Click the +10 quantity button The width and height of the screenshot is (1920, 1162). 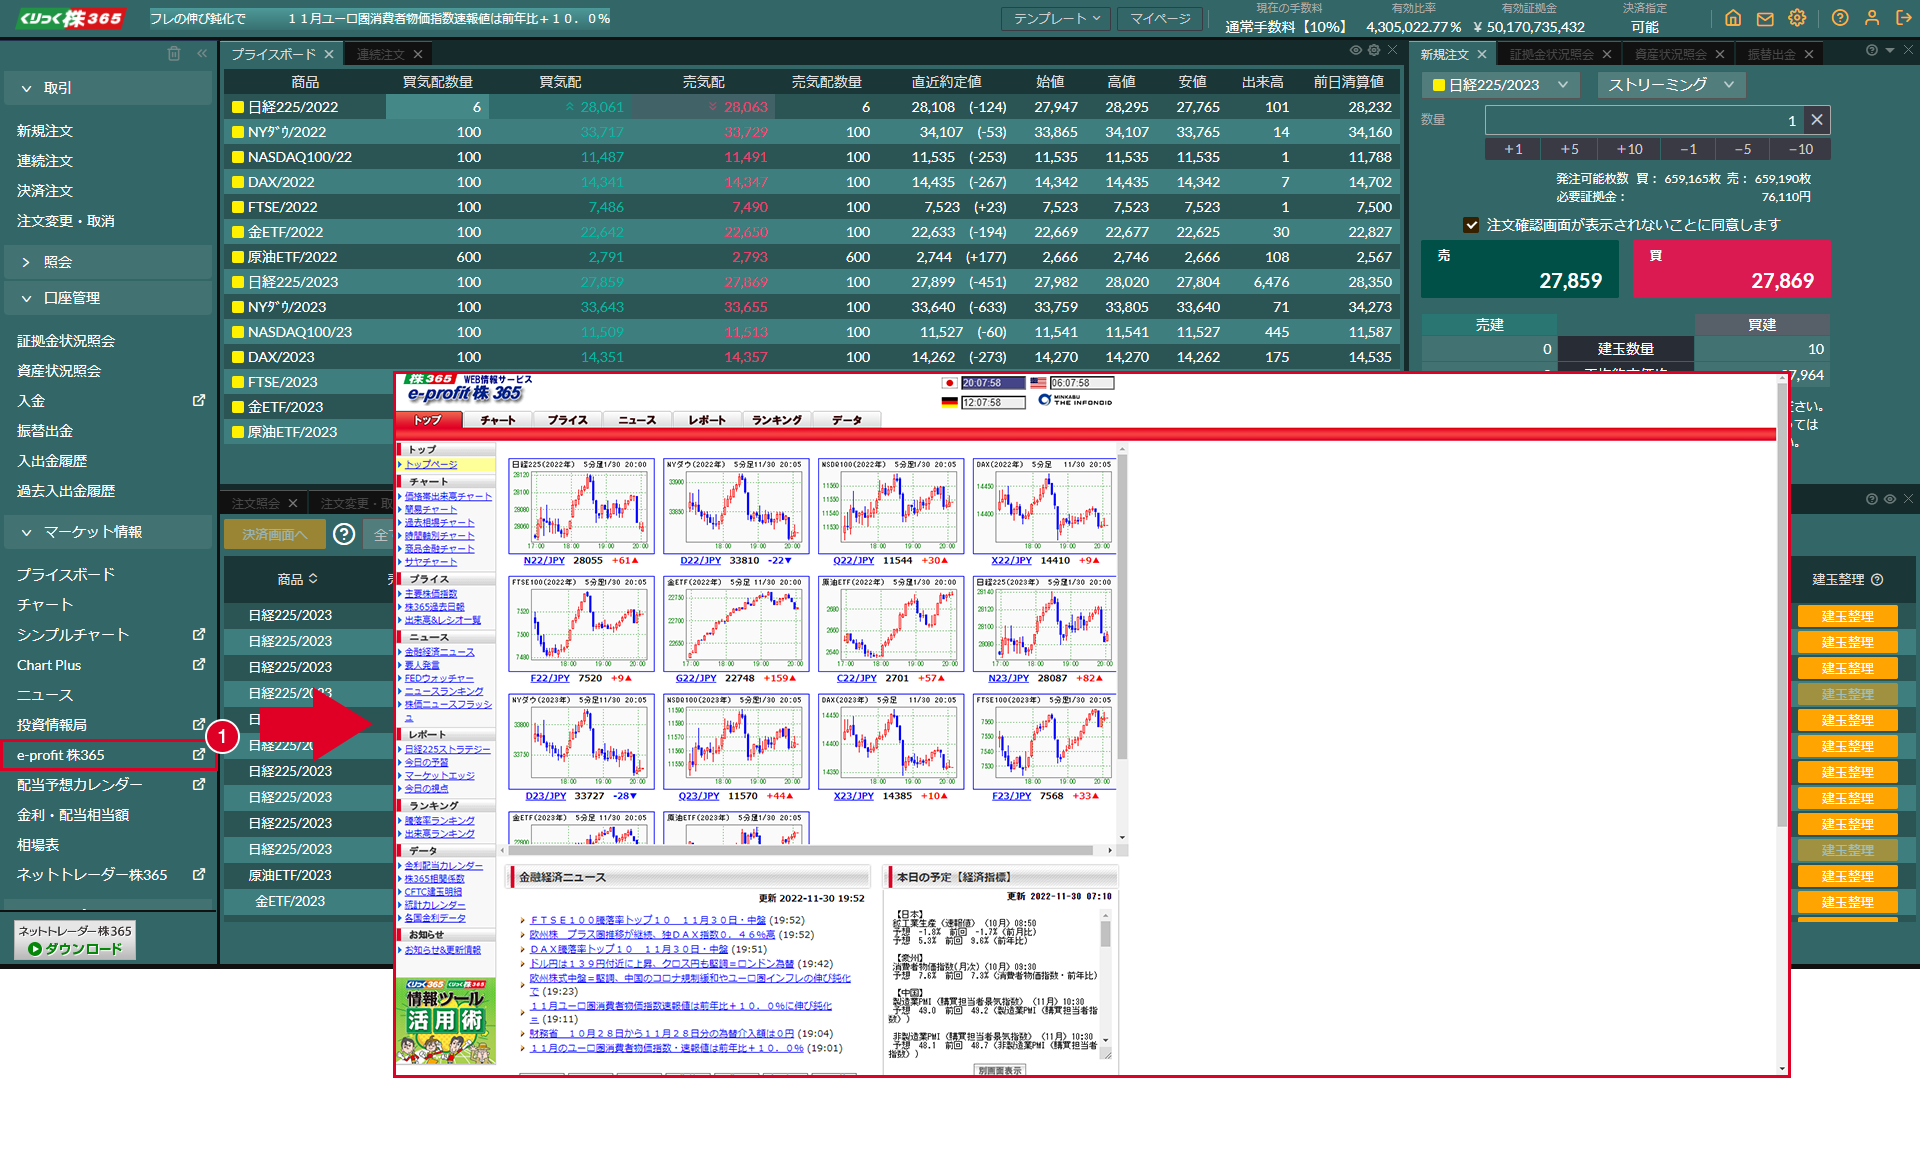click(1629, 149)
